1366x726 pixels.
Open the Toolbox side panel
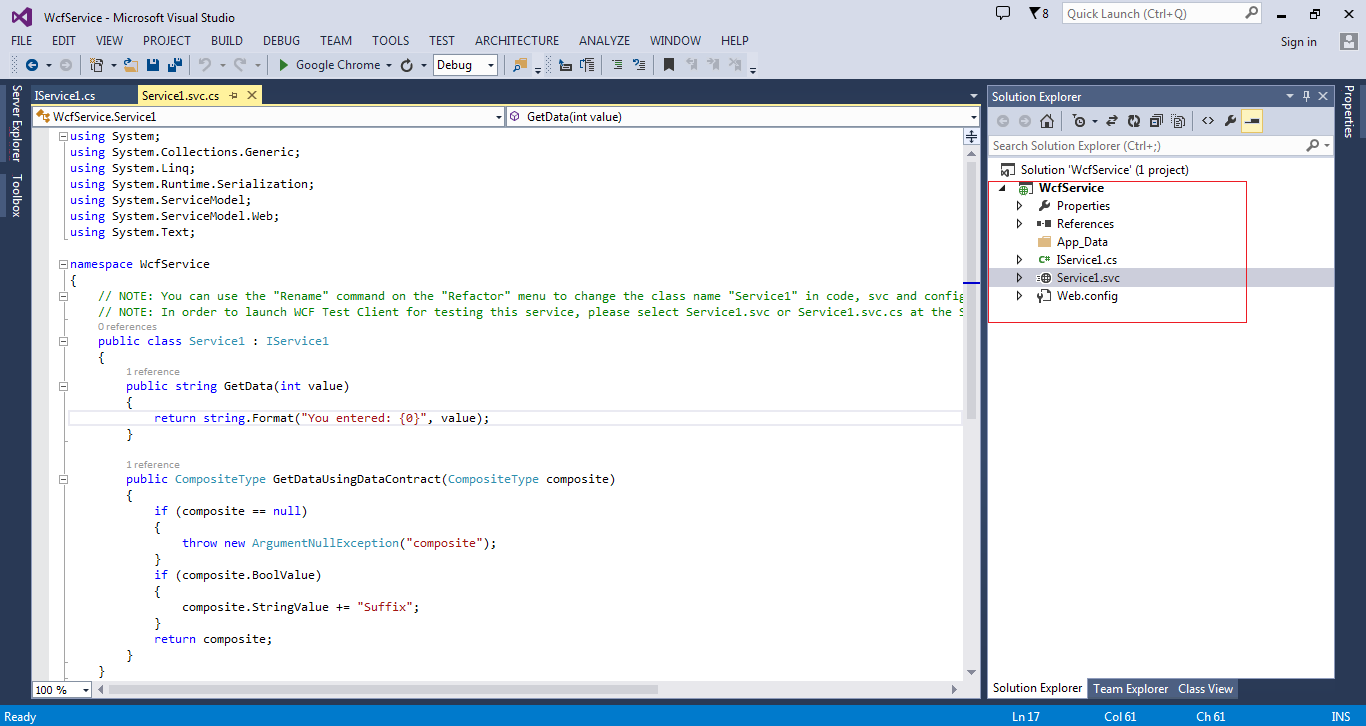(16, 195)
